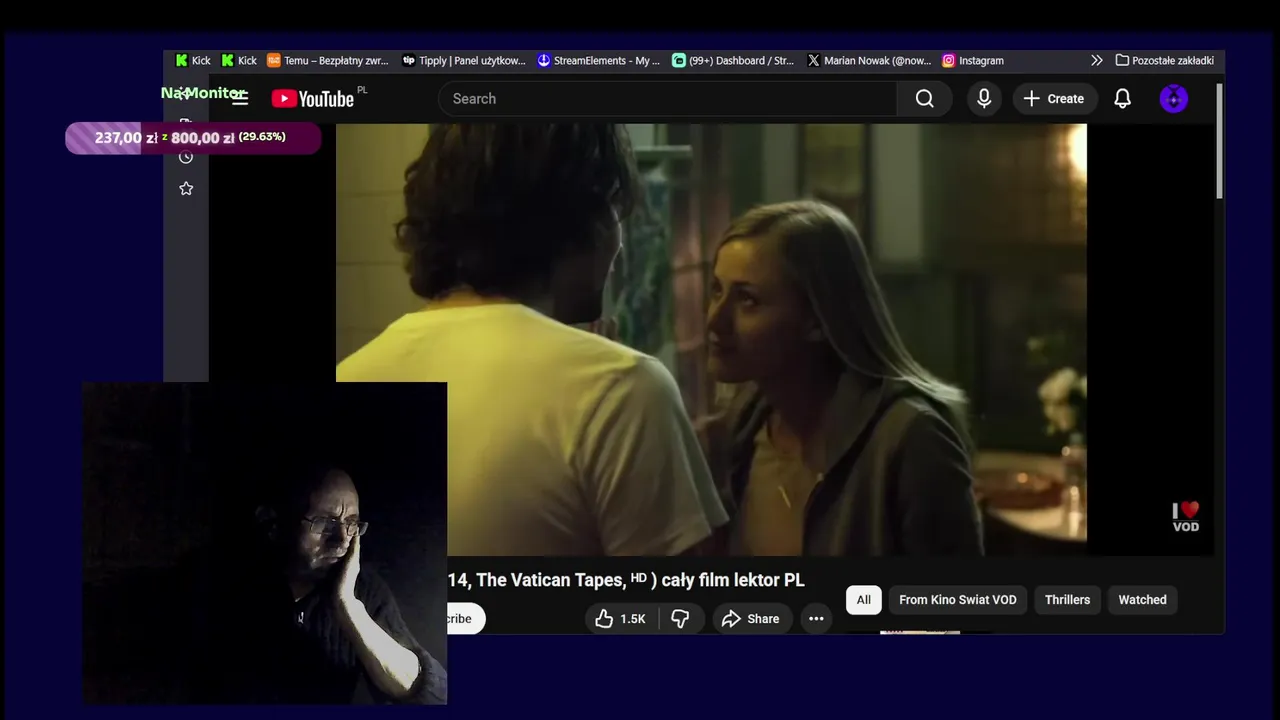Open the three-dot more actions menu

pyautogui.click(x=816, y=619)
